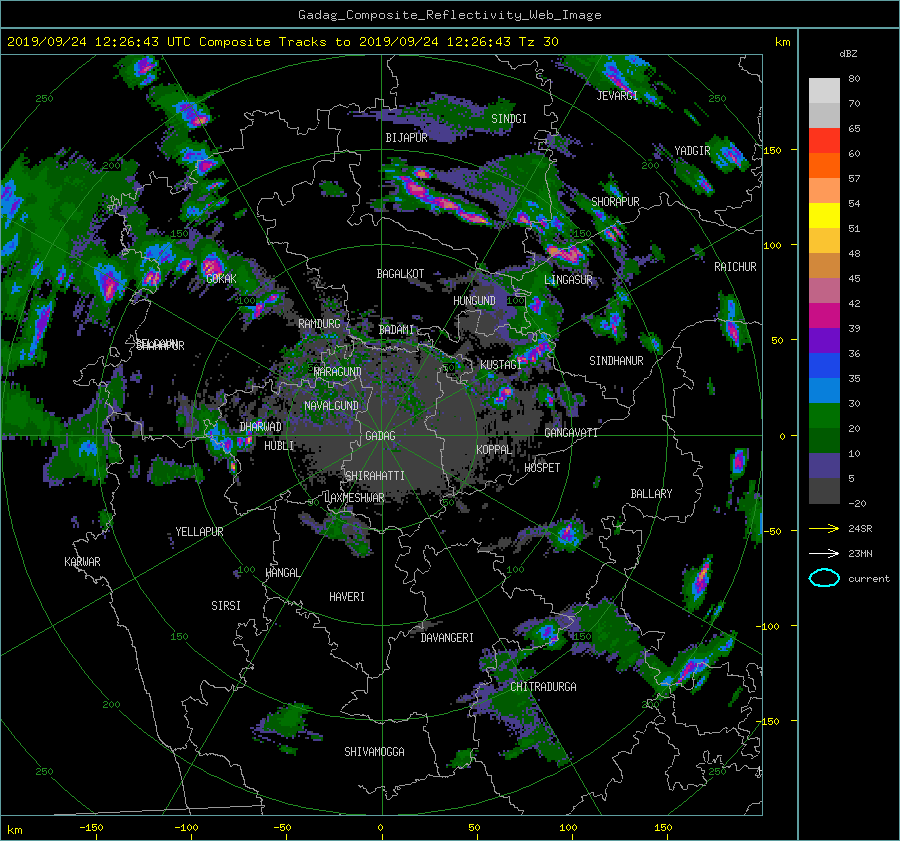Click the GANGAVATI label
This screenshot has height=841, width=900.
(x=571, y=433)
